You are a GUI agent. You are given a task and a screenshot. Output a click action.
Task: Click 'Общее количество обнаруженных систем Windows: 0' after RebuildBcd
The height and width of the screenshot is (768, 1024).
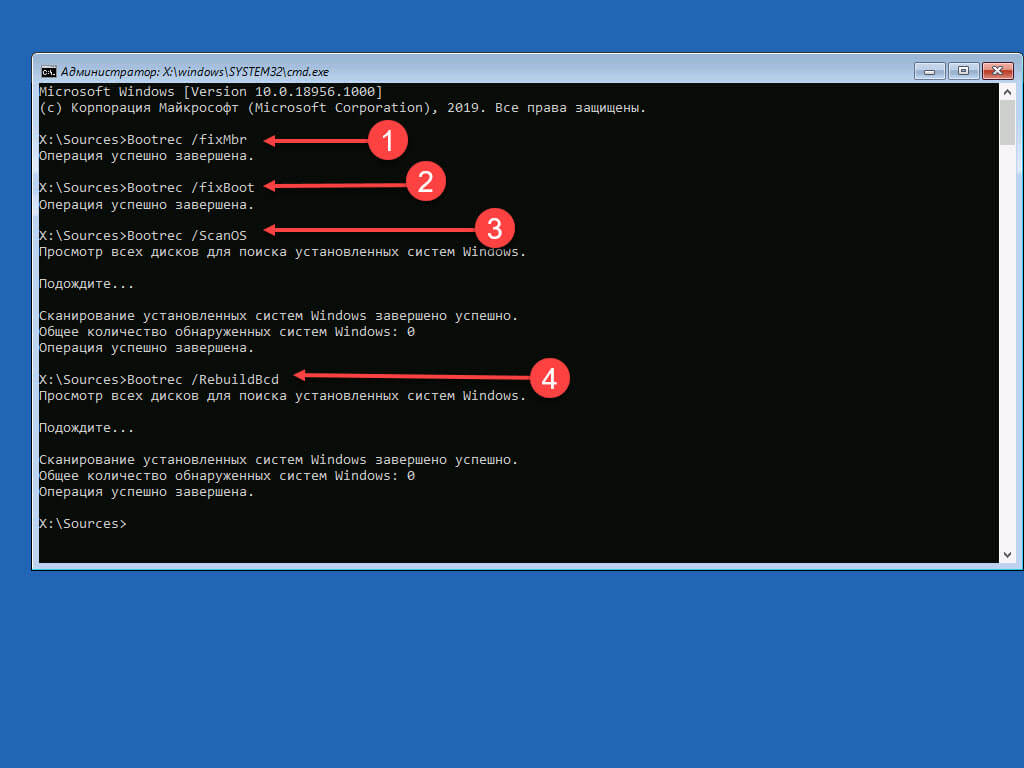pos(227,476)
